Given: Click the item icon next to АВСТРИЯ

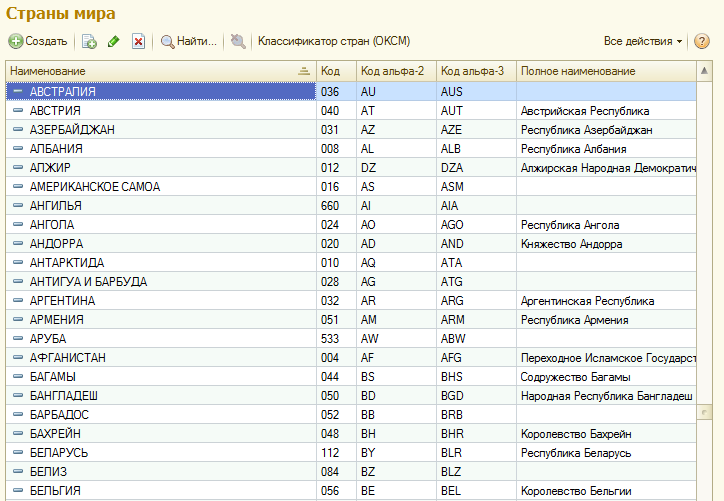Looking at the screenshot, I should [18, 110].
